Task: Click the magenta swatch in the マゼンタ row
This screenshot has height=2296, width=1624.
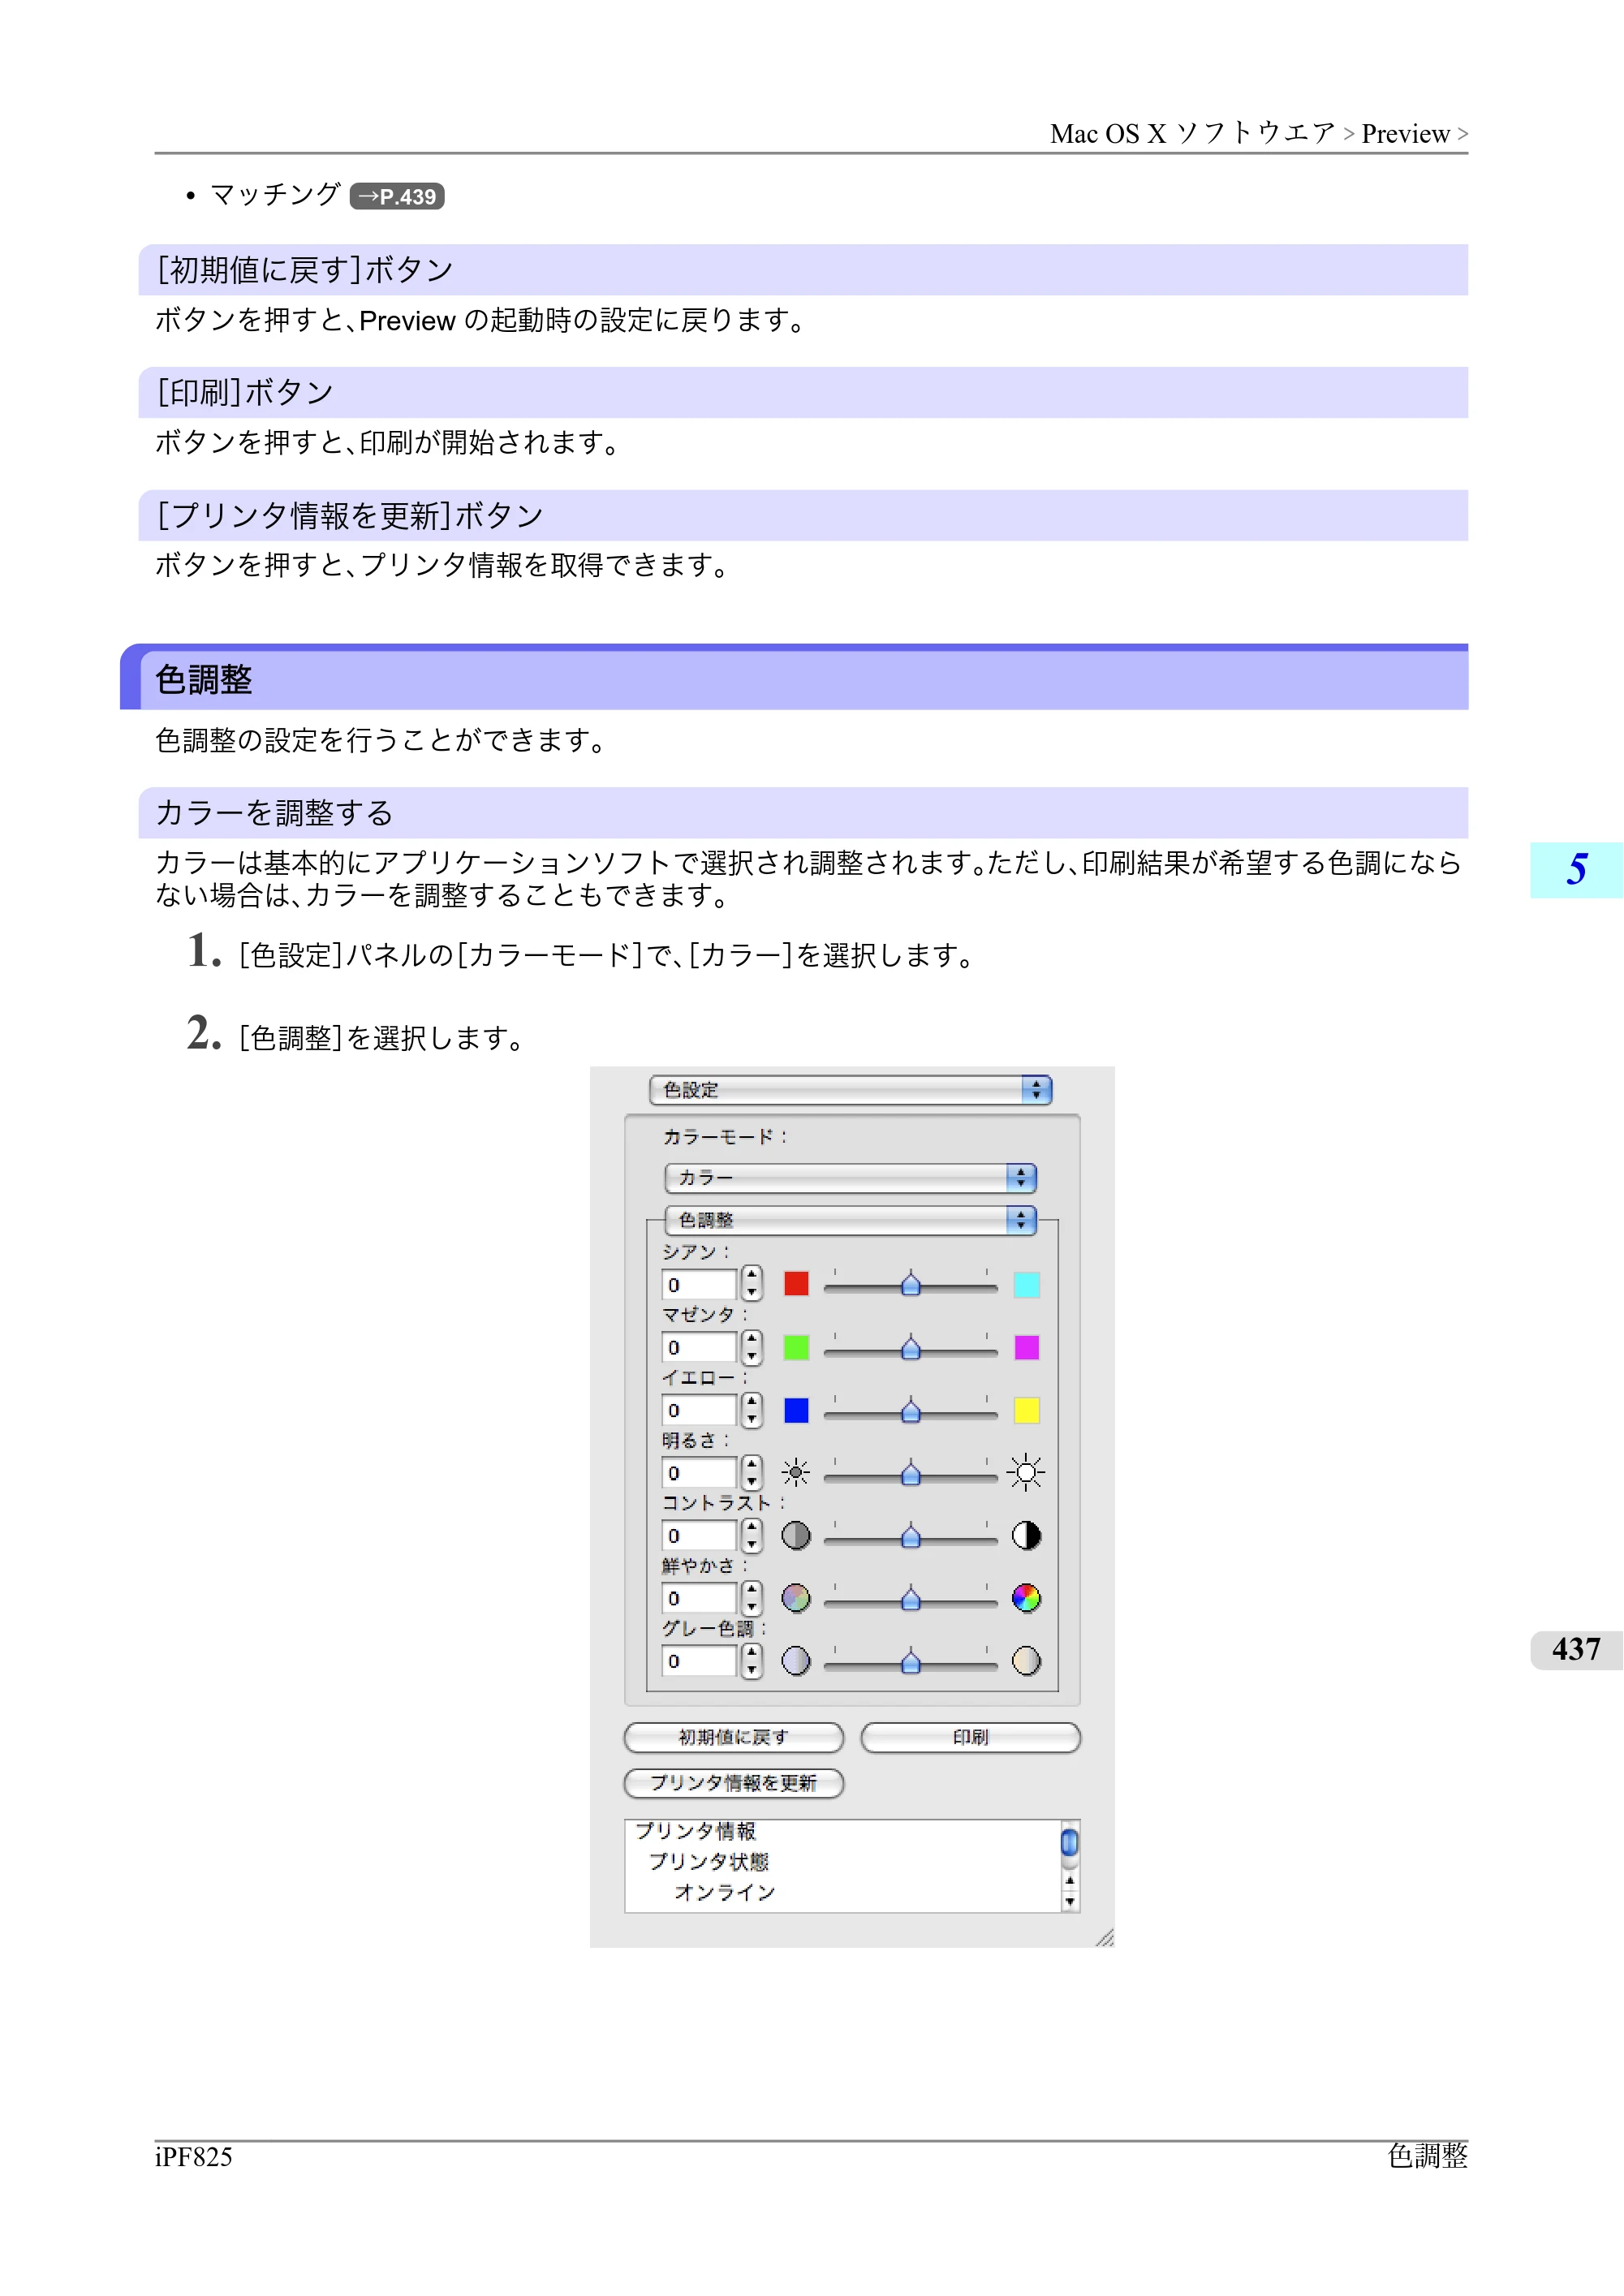Action: coord(1027,1347)
